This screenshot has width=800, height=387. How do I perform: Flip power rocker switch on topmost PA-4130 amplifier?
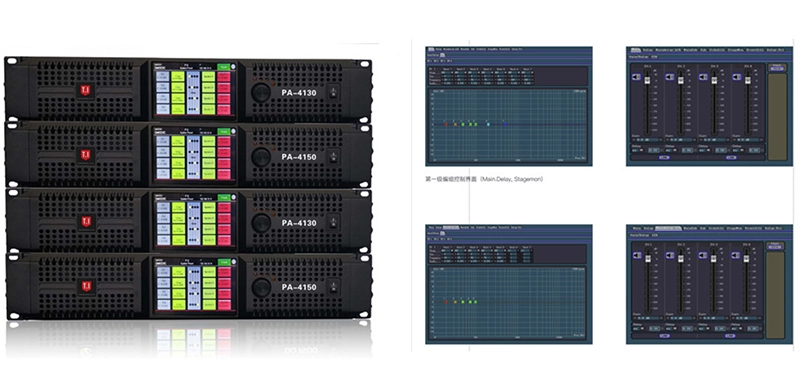point(333,92)
